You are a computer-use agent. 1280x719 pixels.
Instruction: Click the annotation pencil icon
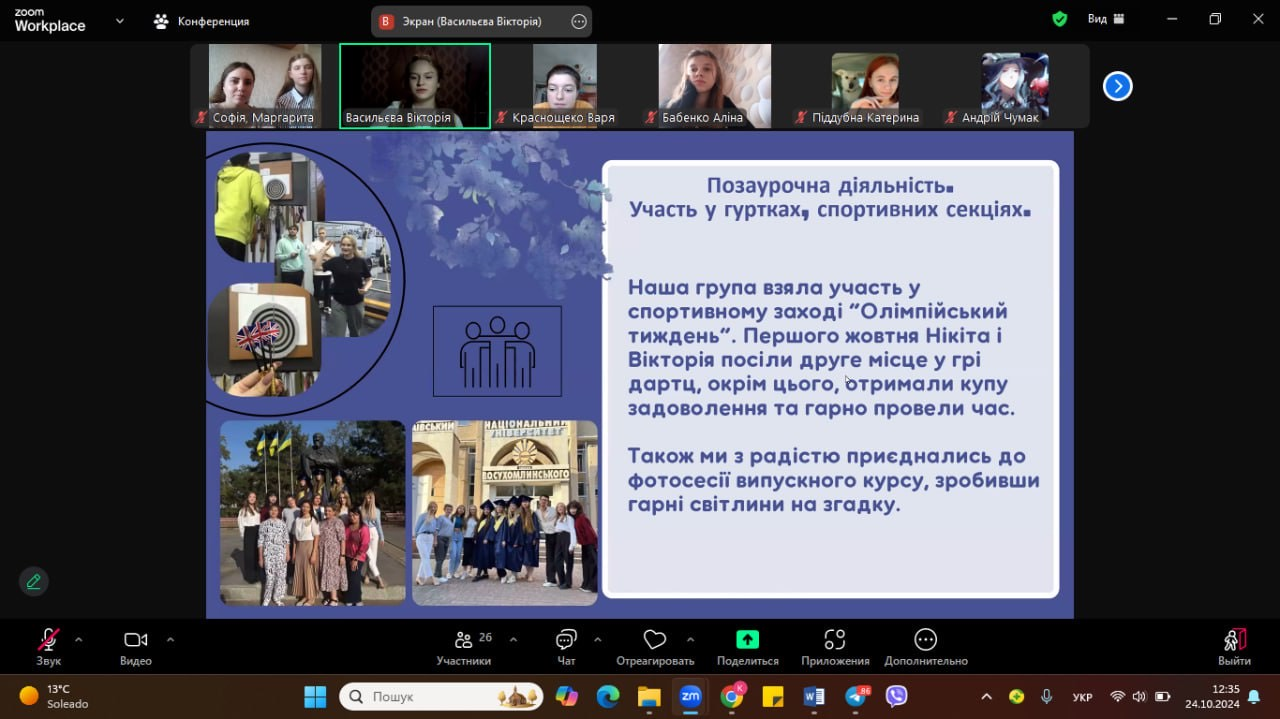(34, 581)
